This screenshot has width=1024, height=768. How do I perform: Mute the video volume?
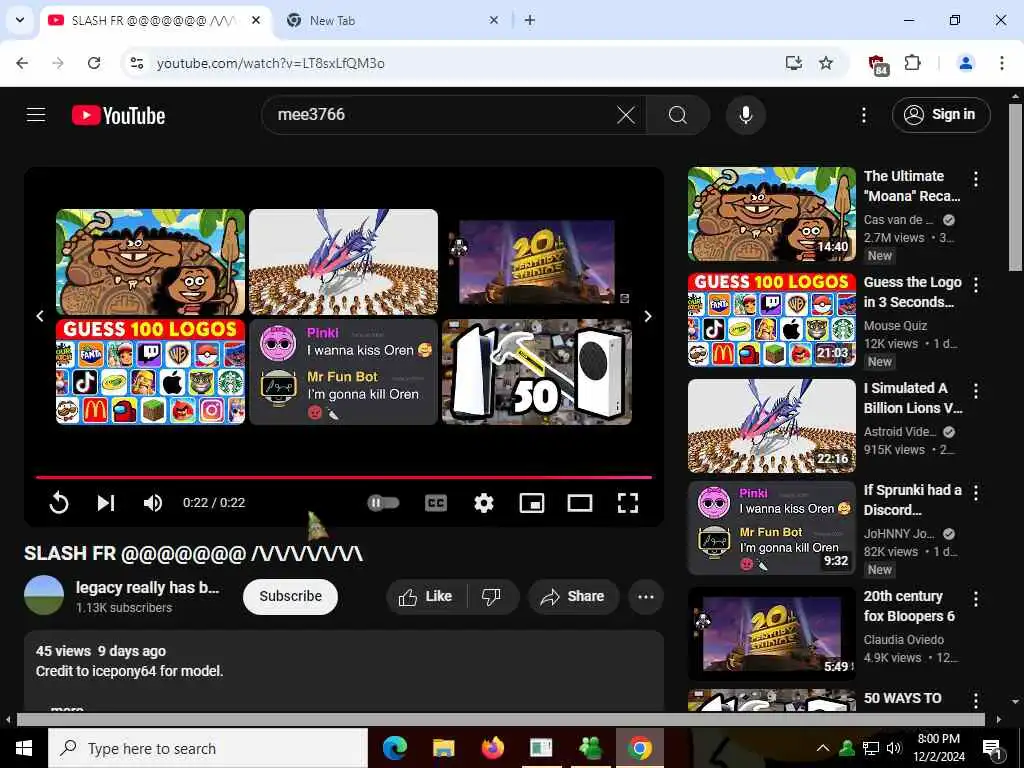[x=153, y=503]
